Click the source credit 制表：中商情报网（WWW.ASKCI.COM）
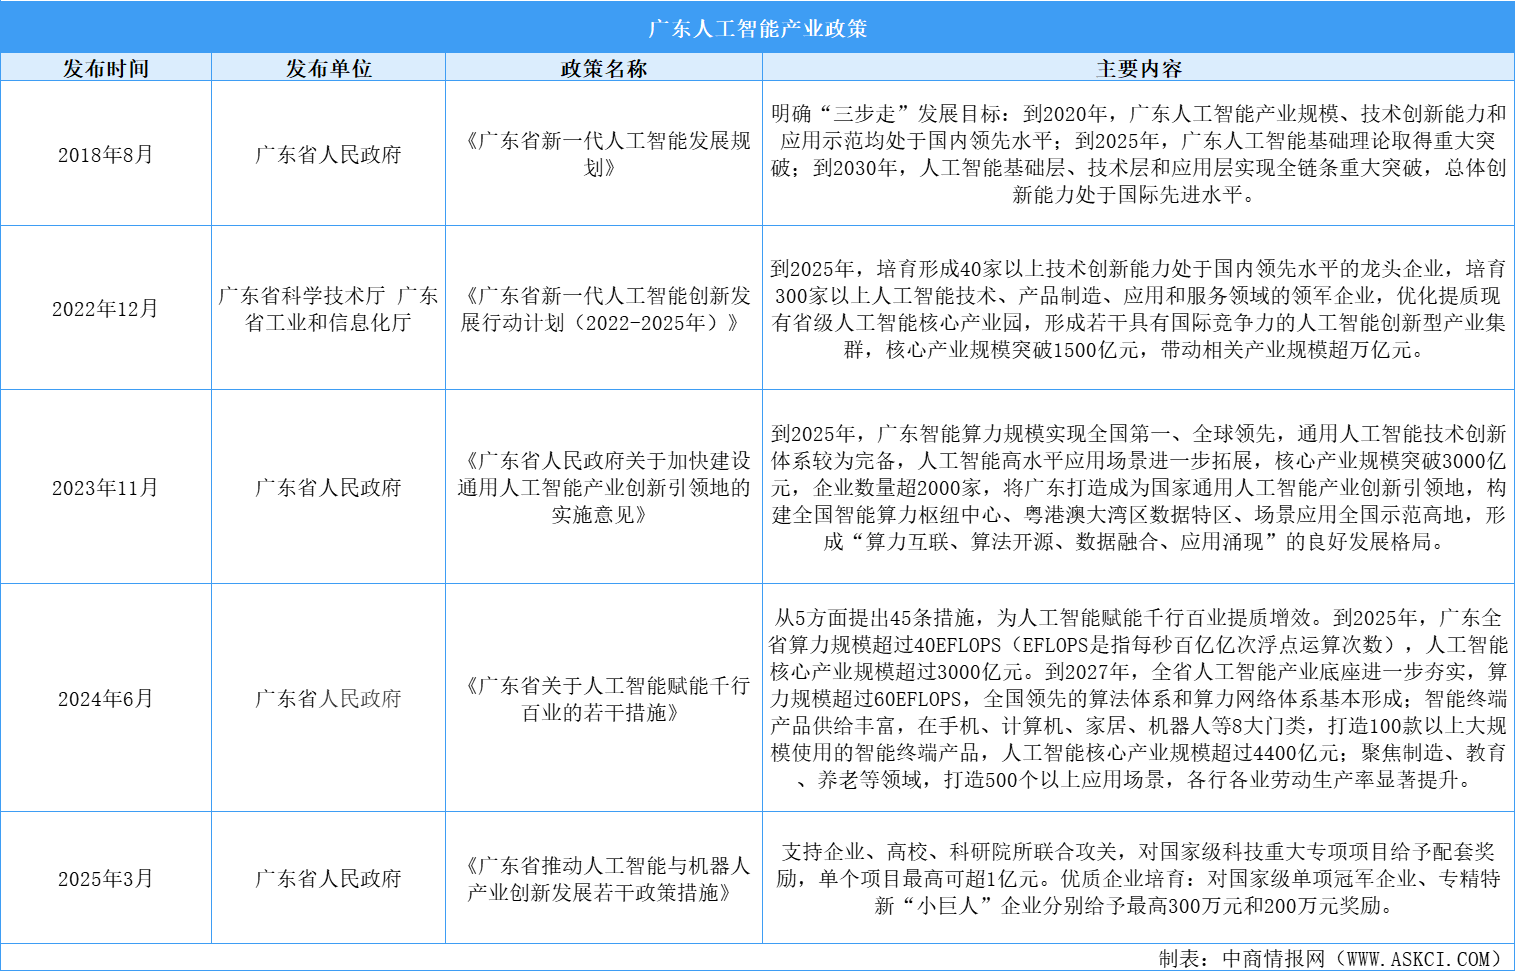 coord(1334,958)
